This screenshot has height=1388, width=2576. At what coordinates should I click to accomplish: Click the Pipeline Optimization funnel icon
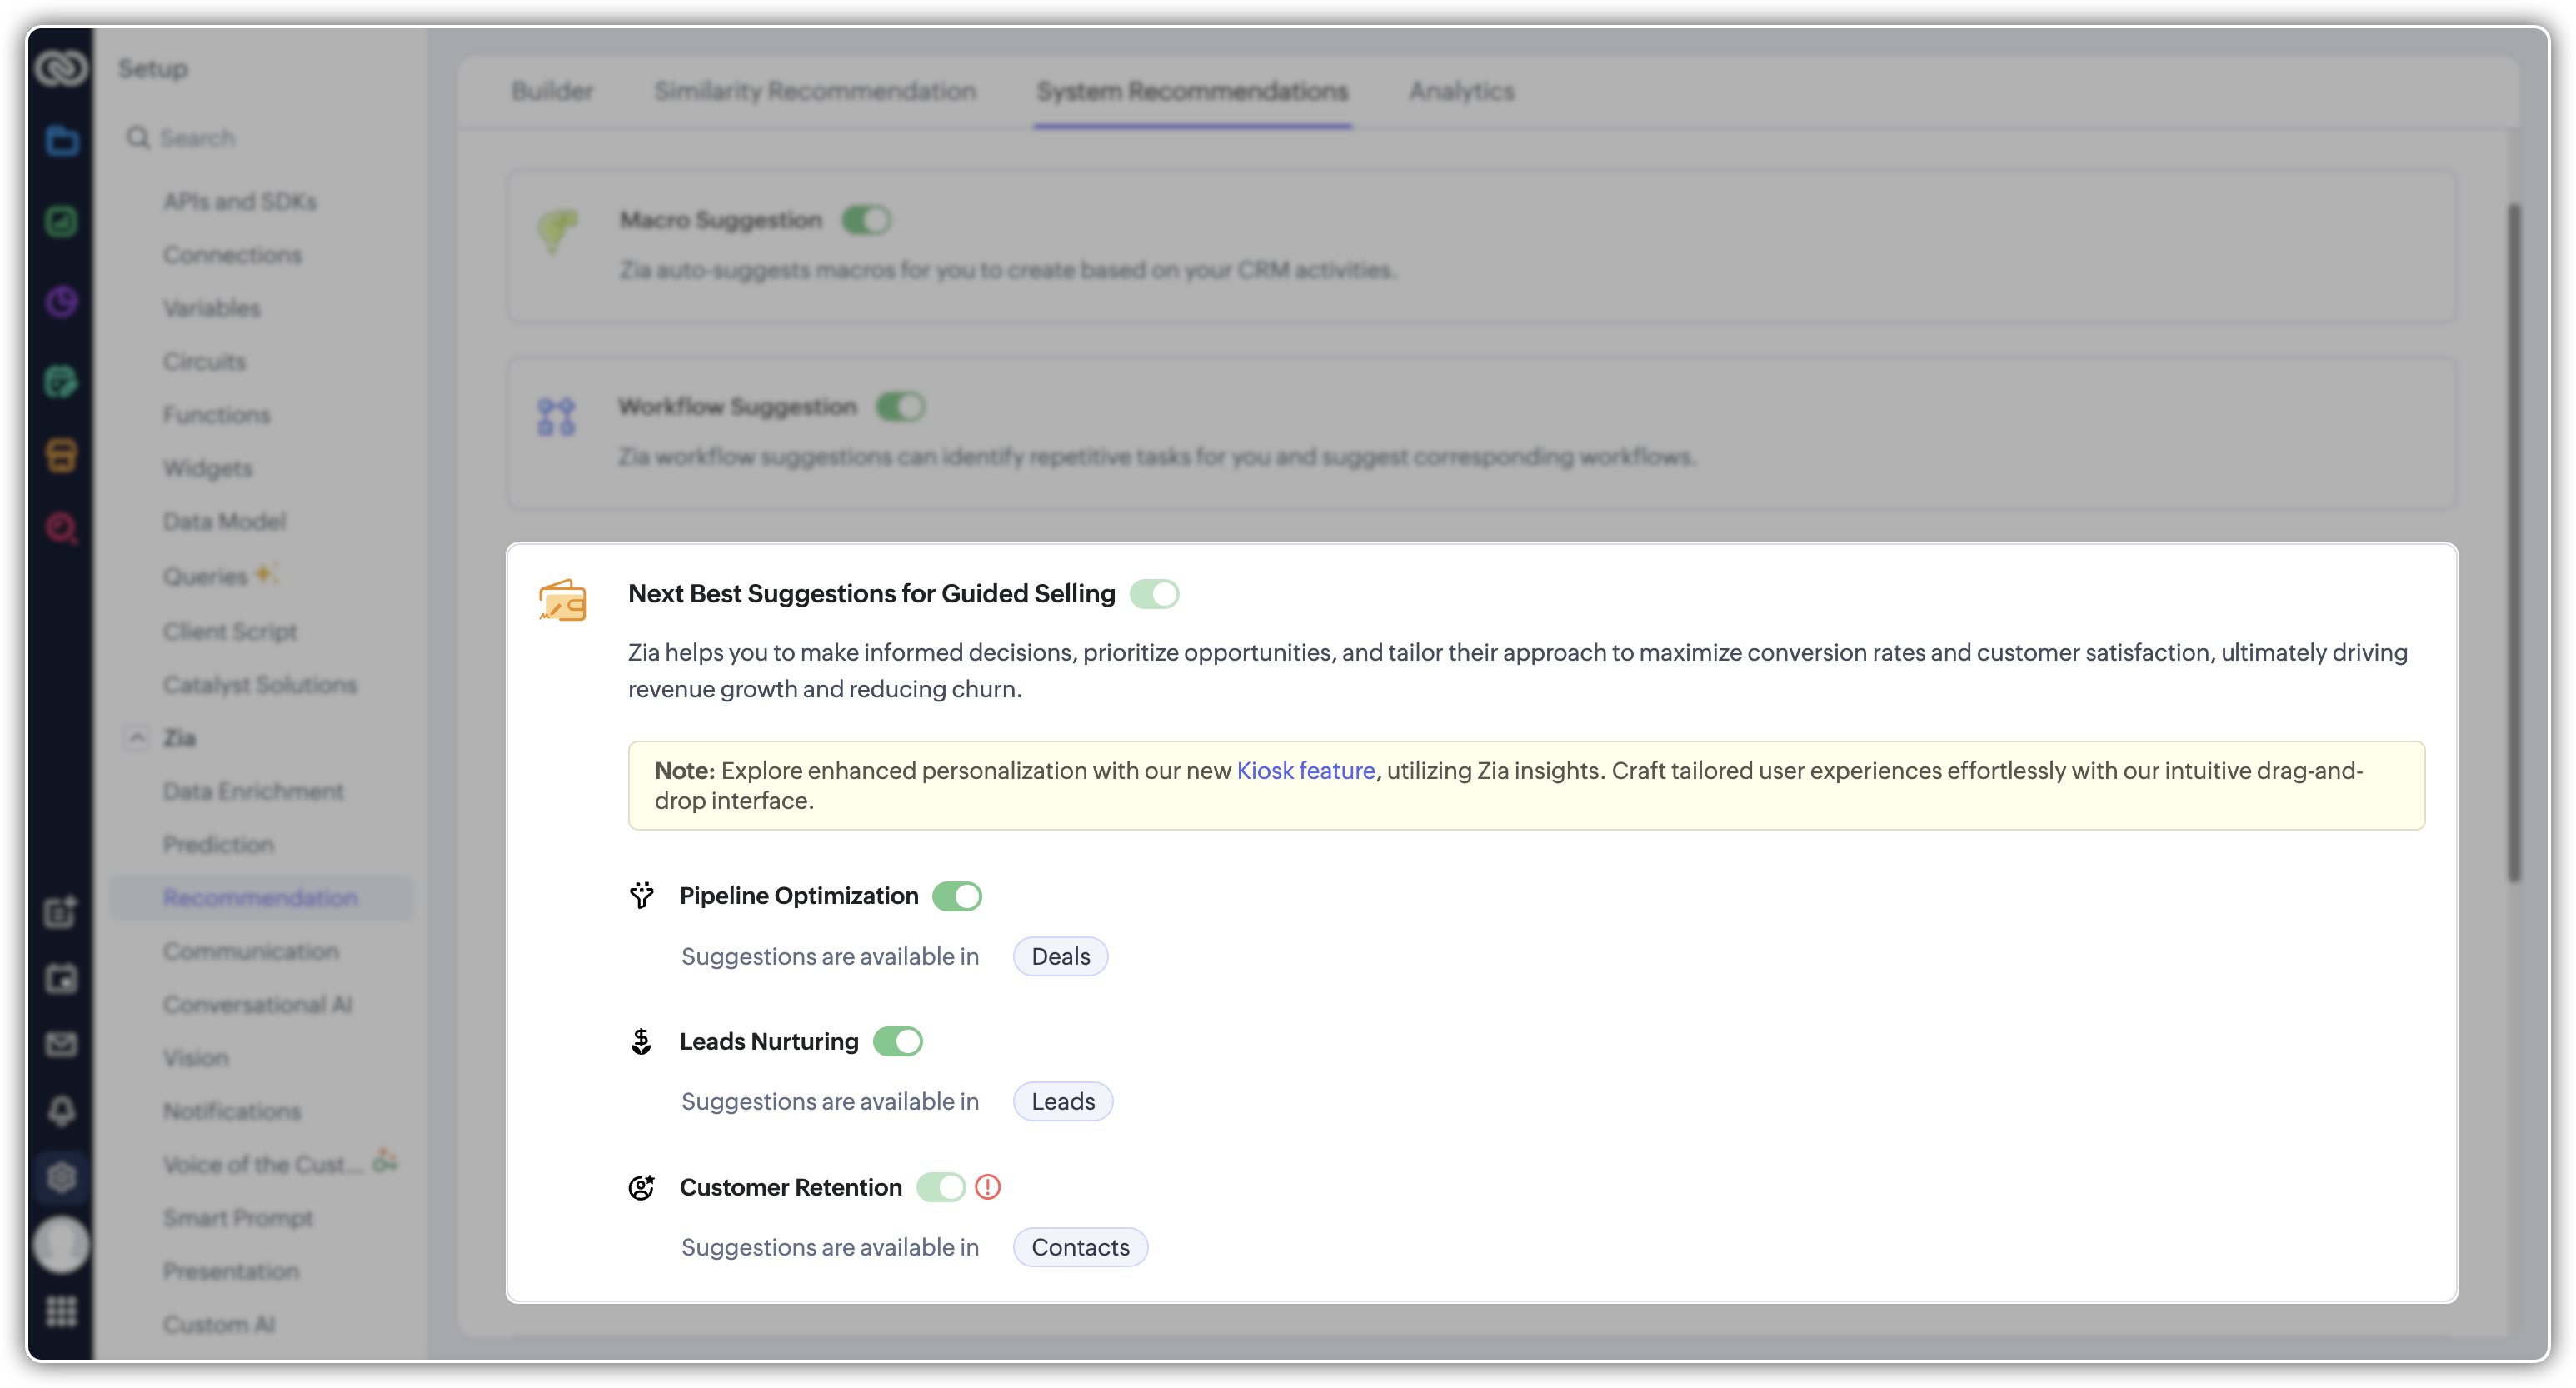point(641,895)
